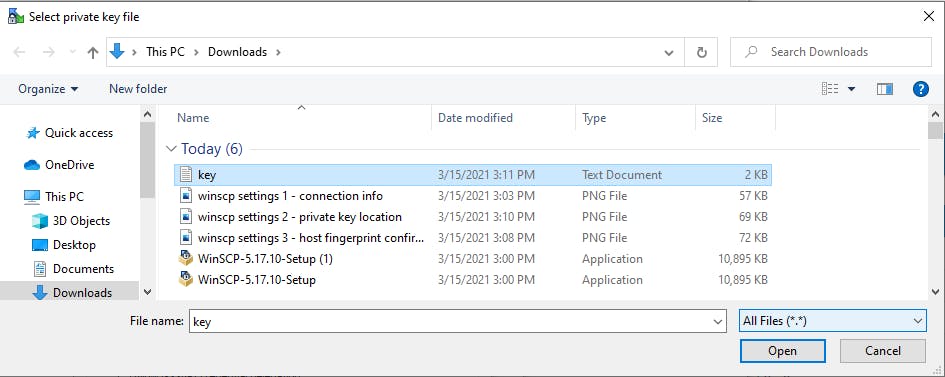Sort by Size column header
Viewport: 945px width, 377px height.
pos(712,118)
